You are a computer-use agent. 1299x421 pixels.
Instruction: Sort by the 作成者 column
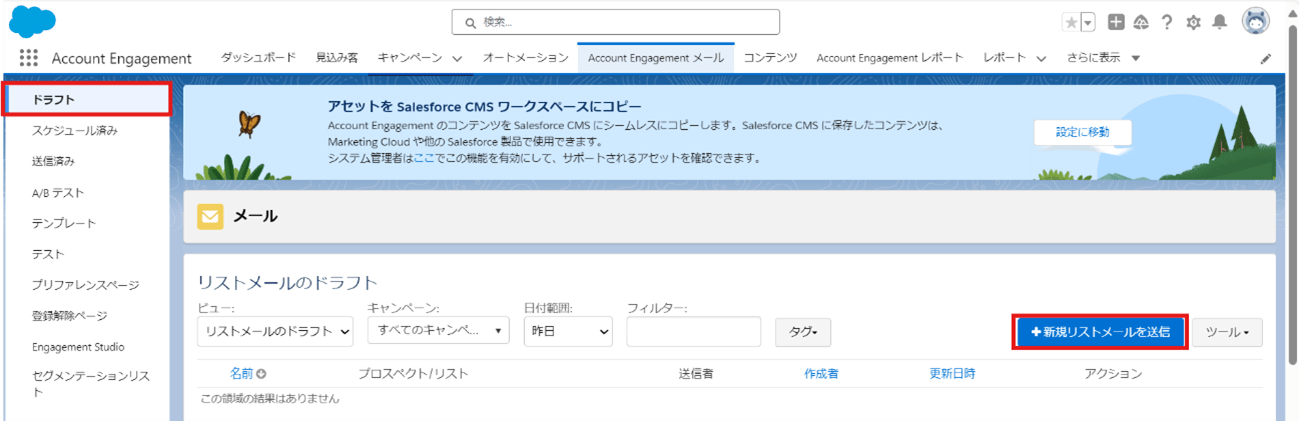(x=821, y=374)
